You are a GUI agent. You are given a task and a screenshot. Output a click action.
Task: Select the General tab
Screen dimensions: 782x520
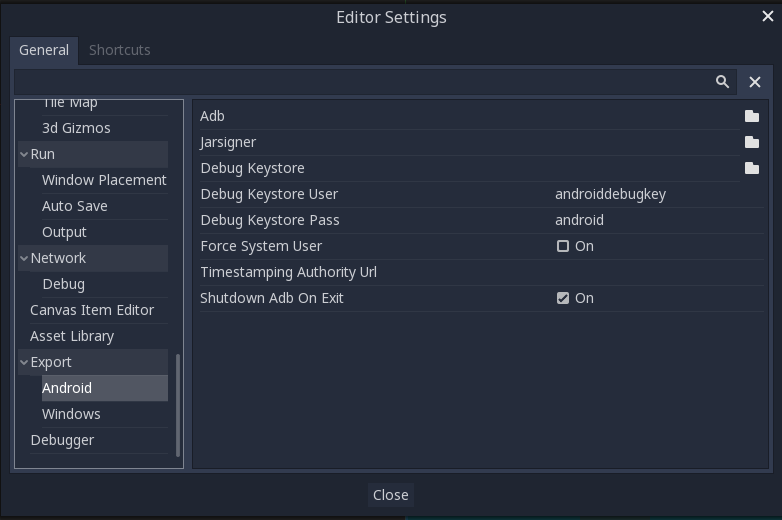[44, 50]
